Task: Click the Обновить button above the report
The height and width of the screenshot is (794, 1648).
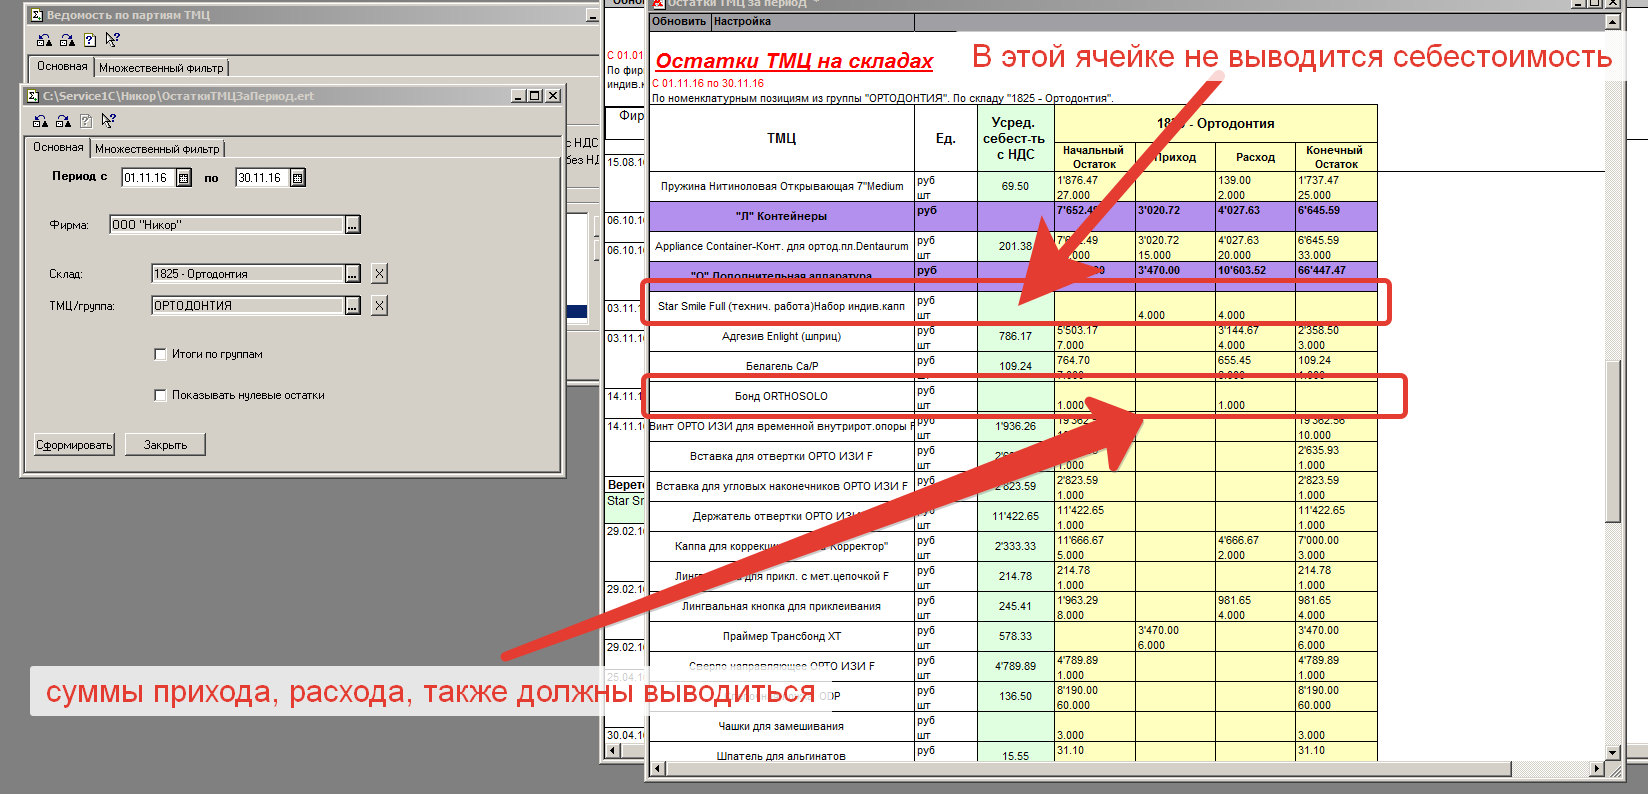Action: 679,21
